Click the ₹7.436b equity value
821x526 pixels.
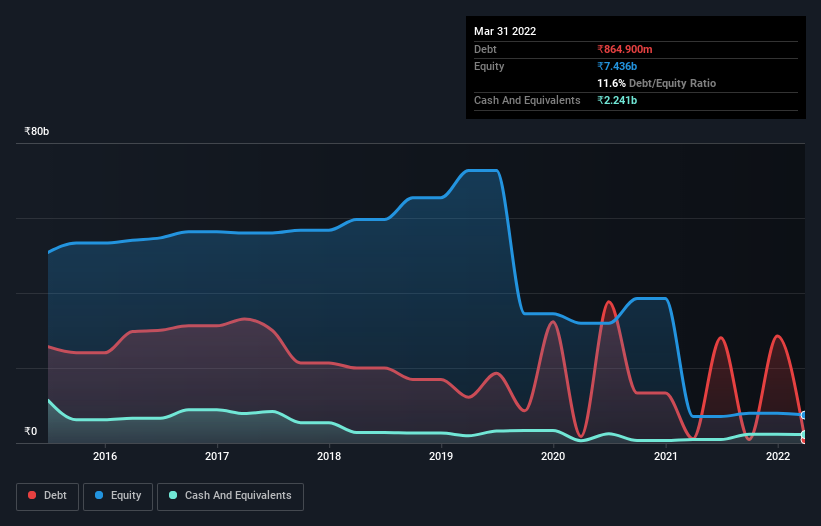click(617, 66)
